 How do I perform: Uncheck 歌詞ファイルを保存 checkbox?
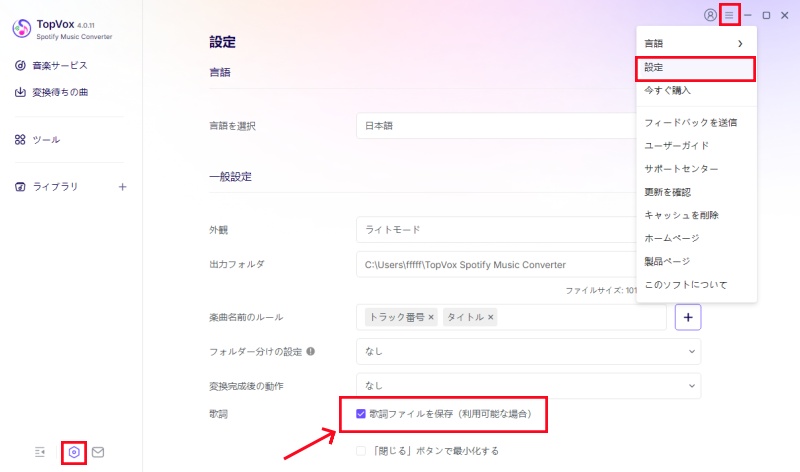pyautogui.click(x=361, y=413)
